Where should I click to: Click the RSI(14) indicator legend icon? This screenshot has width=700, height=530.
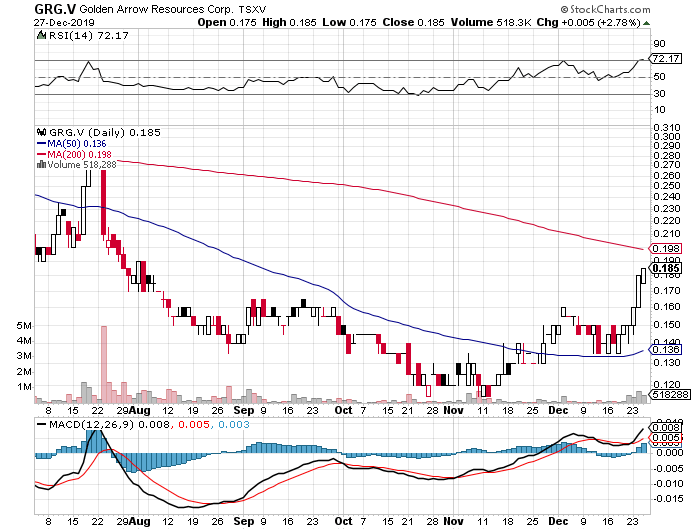41,36
